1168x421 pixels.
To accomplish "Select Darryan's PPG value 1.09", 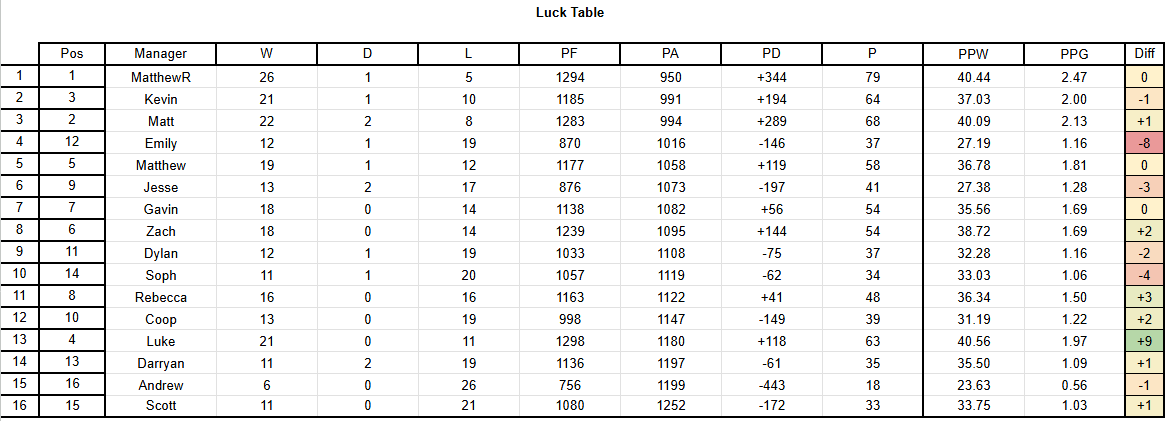I will pos(1074,363).
